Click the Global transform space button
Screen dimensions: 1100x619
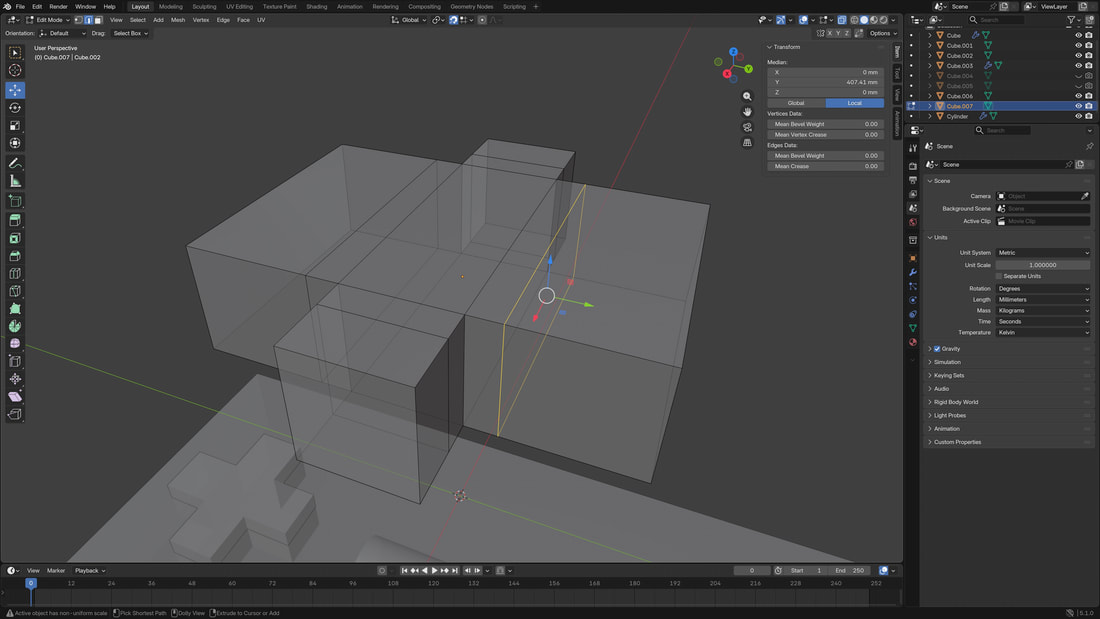point(795,103)
